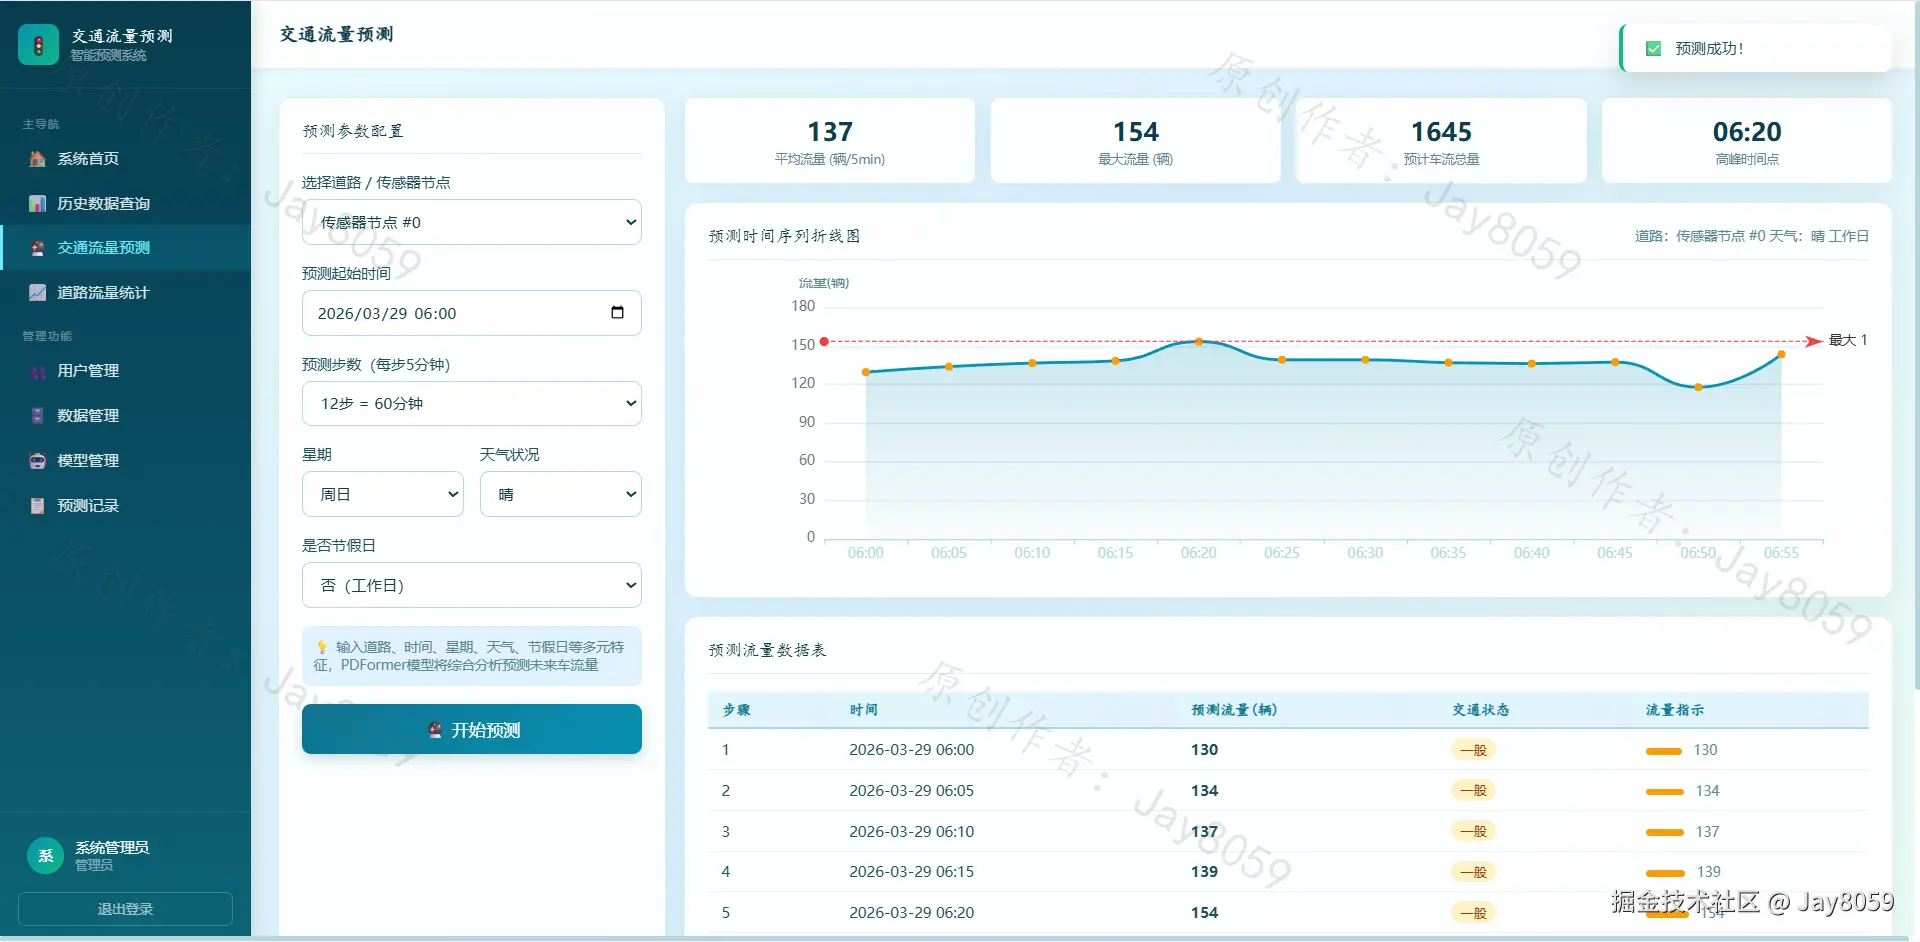Click the 数据管理 sidebar icon
The height and width of the screenshot is (942, 1920).
(37, 415)
